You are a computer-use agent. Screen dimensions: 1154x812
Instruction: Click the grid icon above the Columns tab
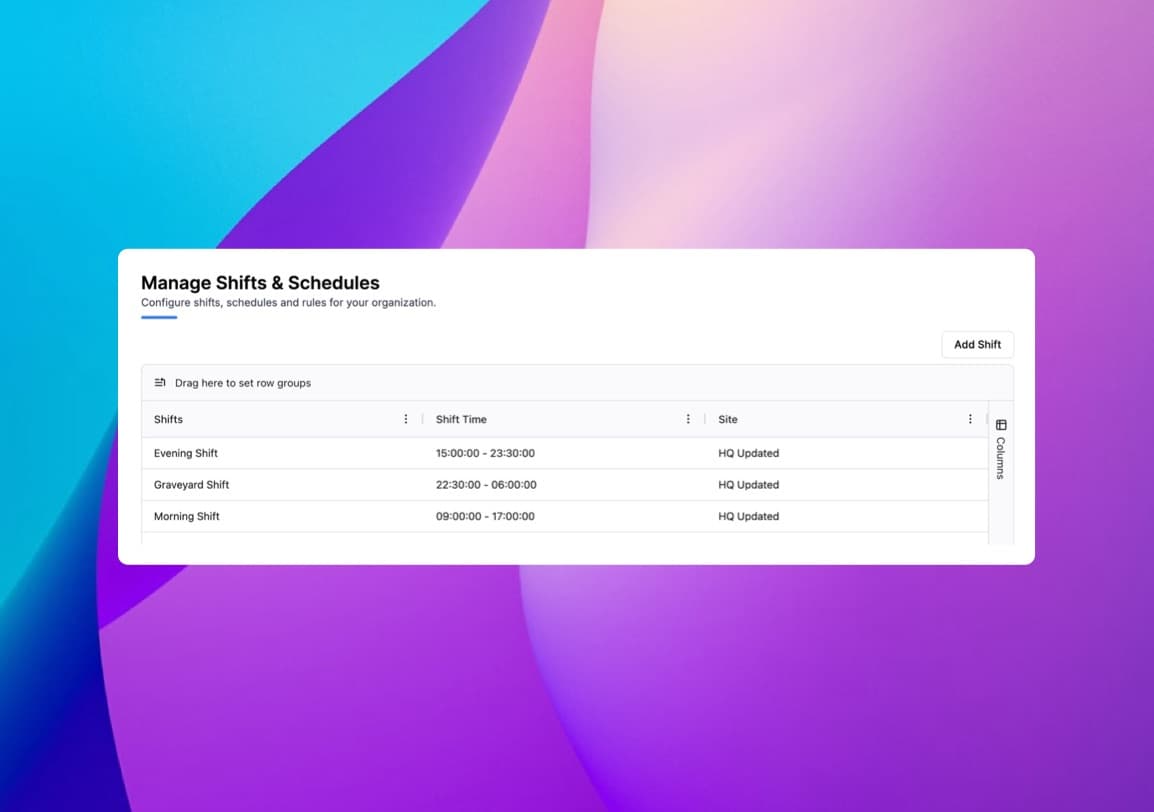pyautogui.click(x=999, y=425)
